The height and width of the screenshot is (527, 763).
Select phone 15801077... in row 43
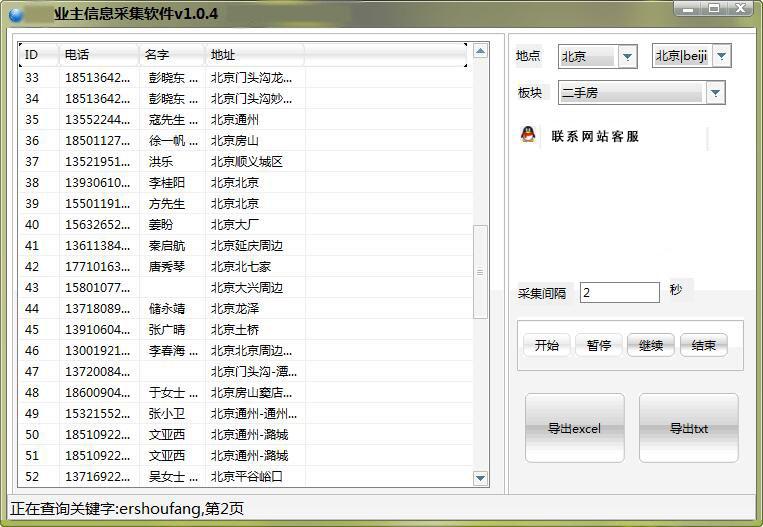point(97,288)
